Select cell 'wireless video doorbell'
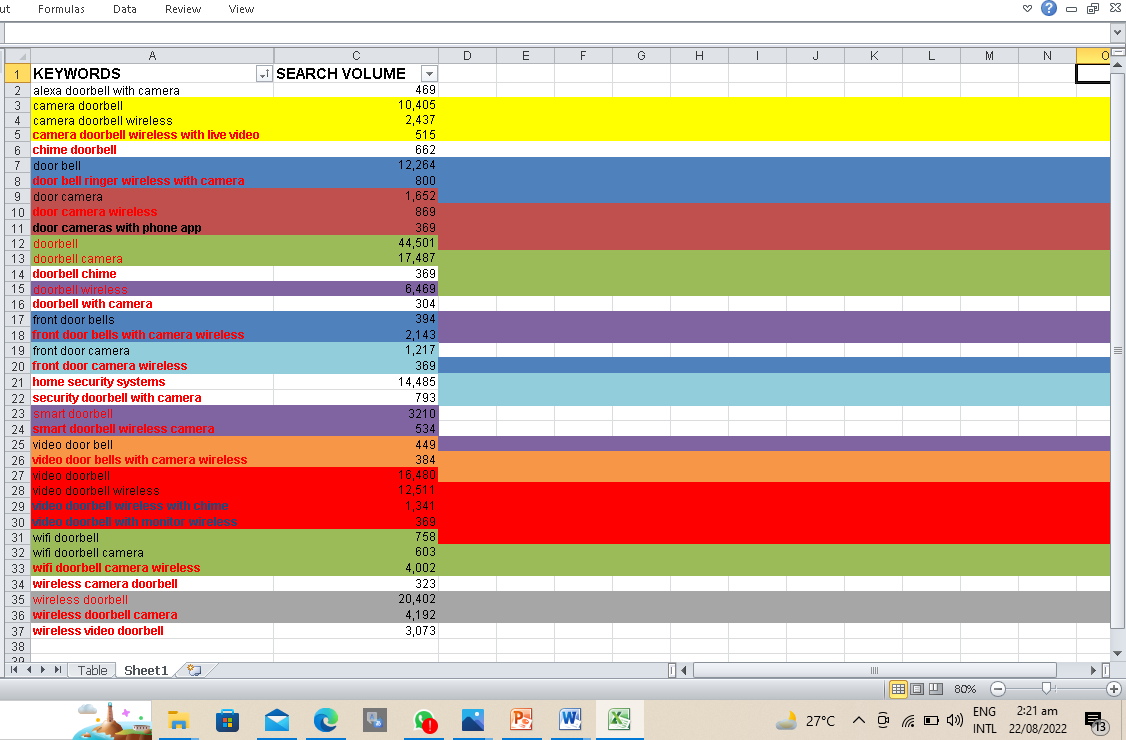 152,630
